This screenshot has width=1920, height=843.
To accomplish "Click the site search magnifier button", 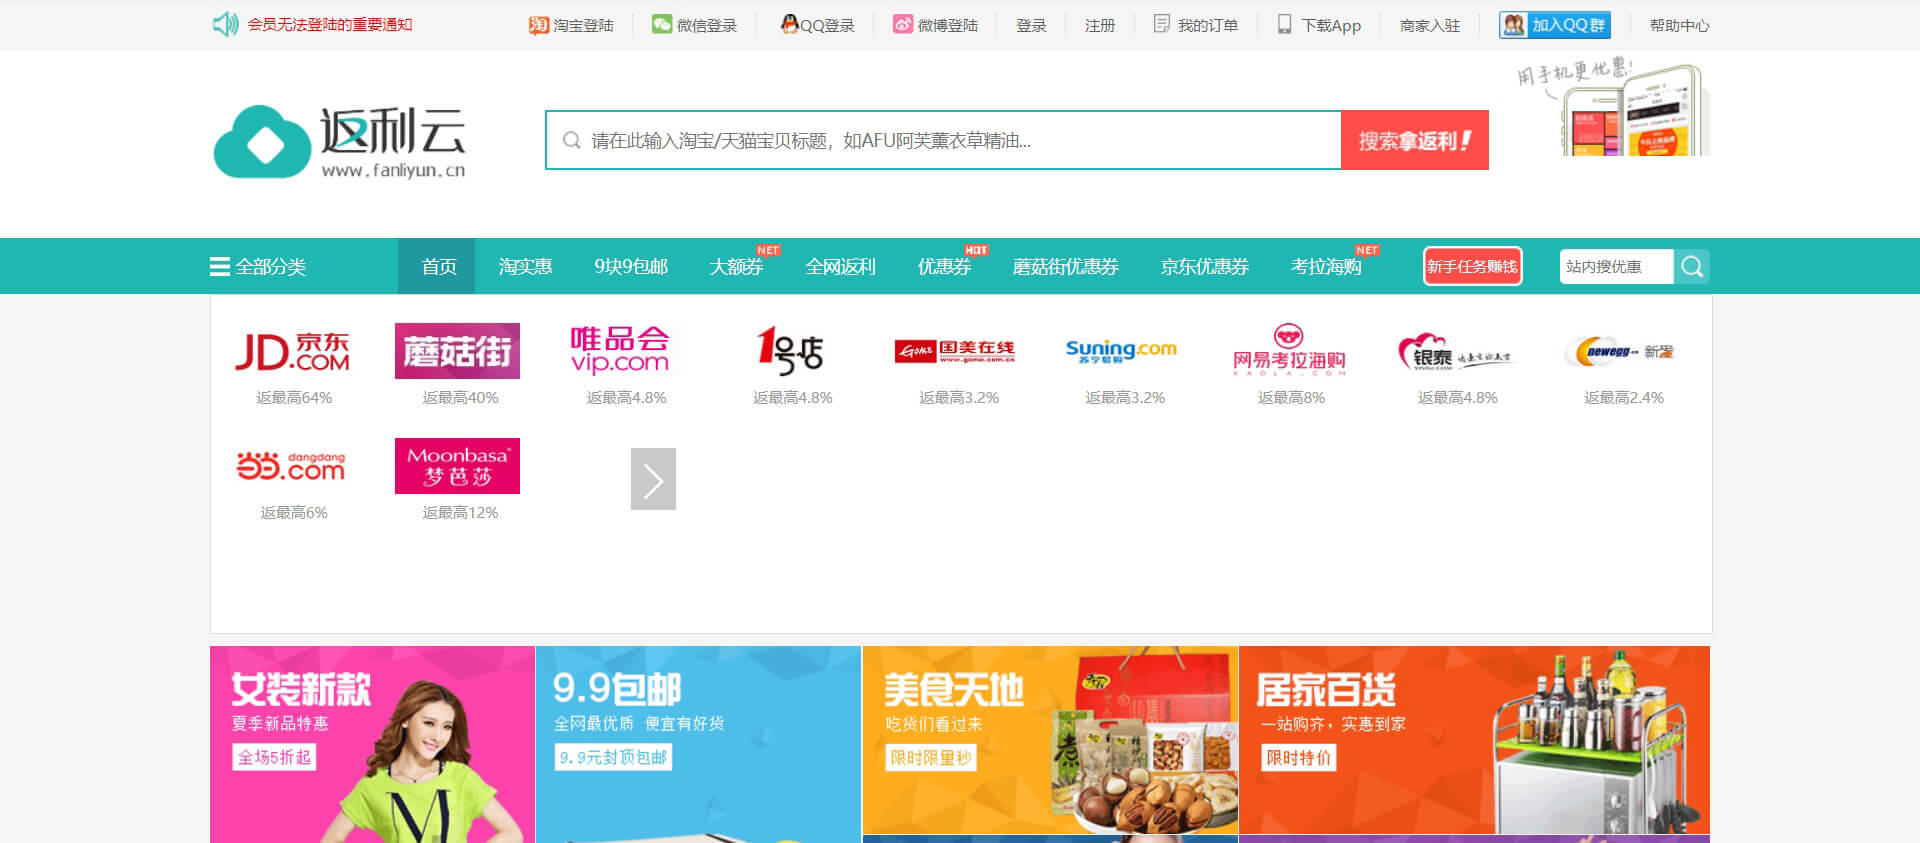I will point(1692,266).
